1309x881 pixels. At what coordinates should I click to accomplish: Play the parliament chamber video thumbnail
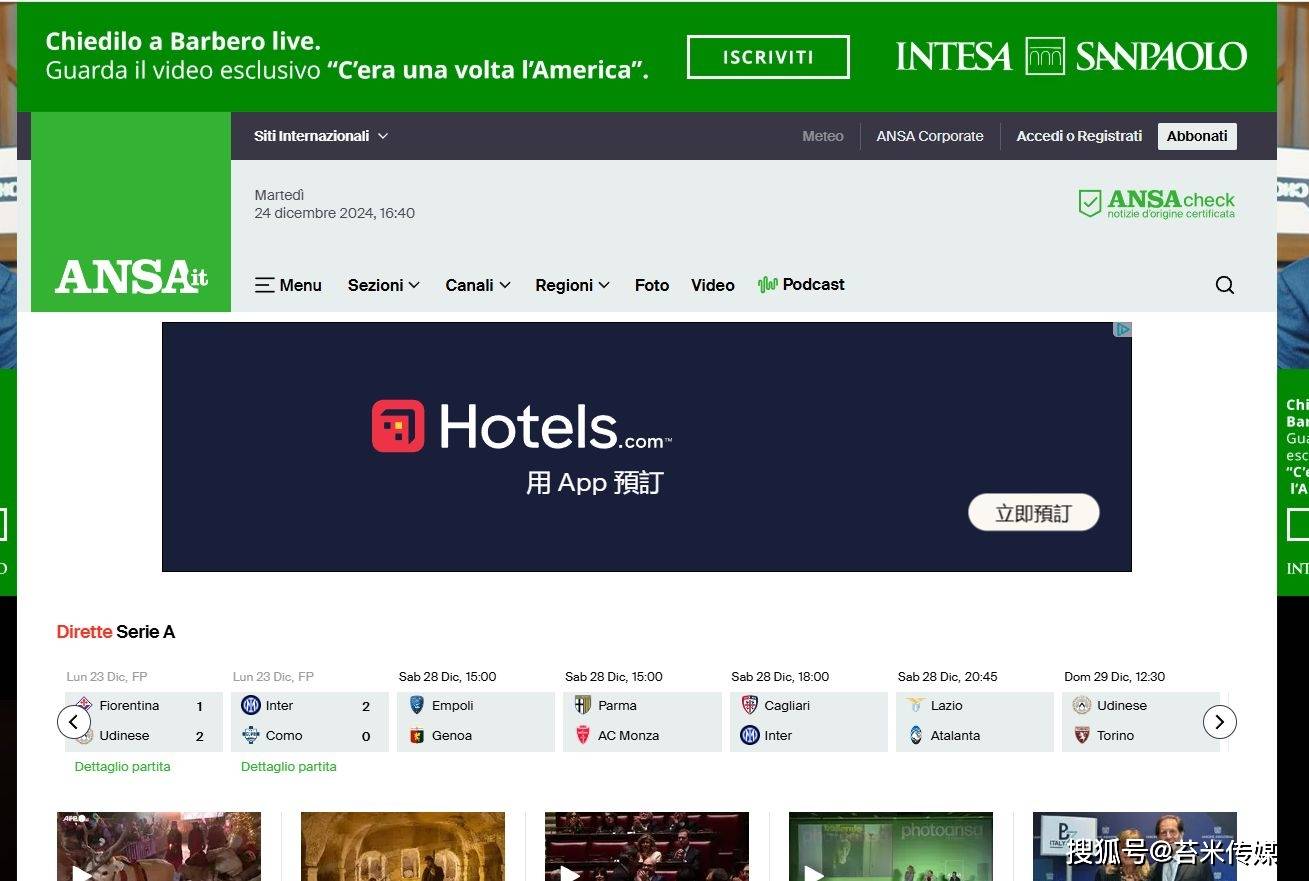pyautogui.click(x=647, y=846)
